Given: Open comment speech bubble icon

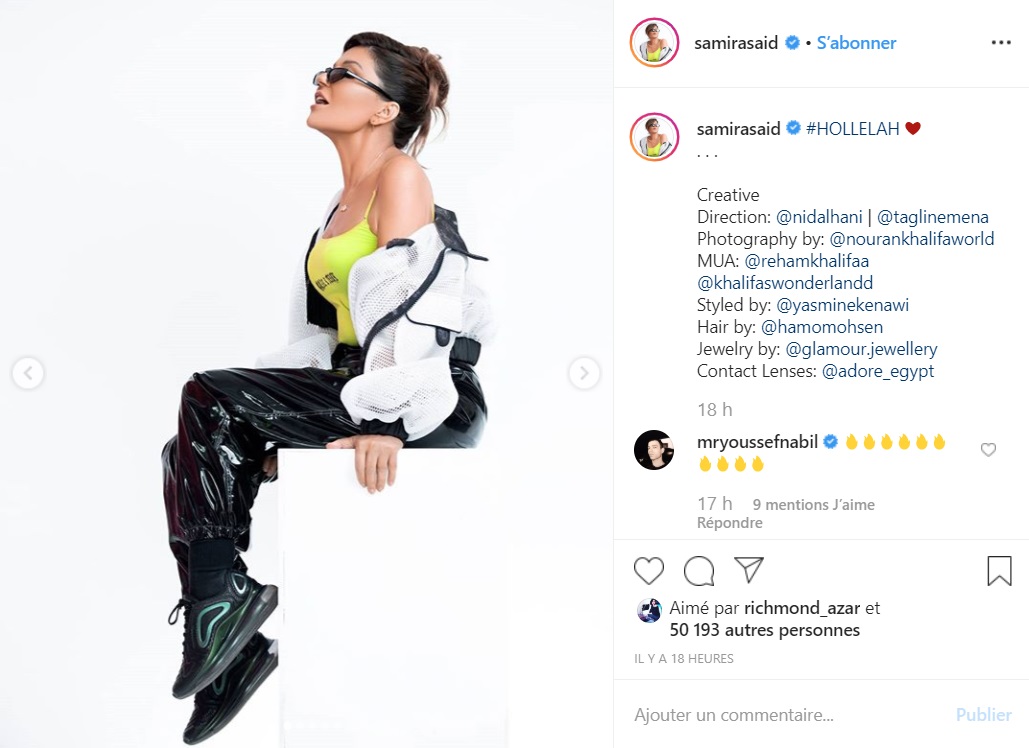Looking at the screenshot, I should click(699, 570).
